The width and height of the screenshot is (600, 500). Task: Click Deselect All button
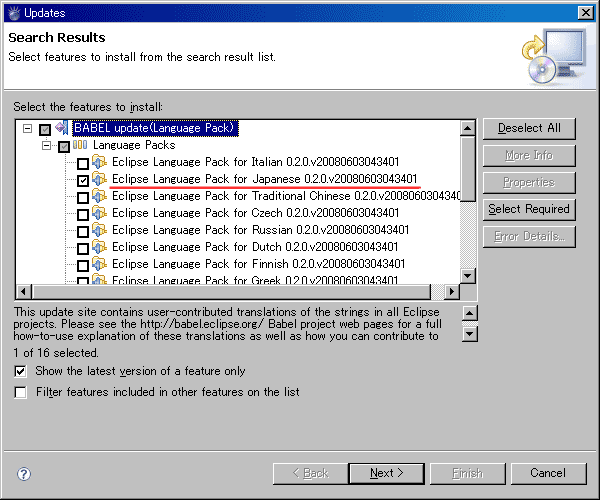[x=529, y=129]
